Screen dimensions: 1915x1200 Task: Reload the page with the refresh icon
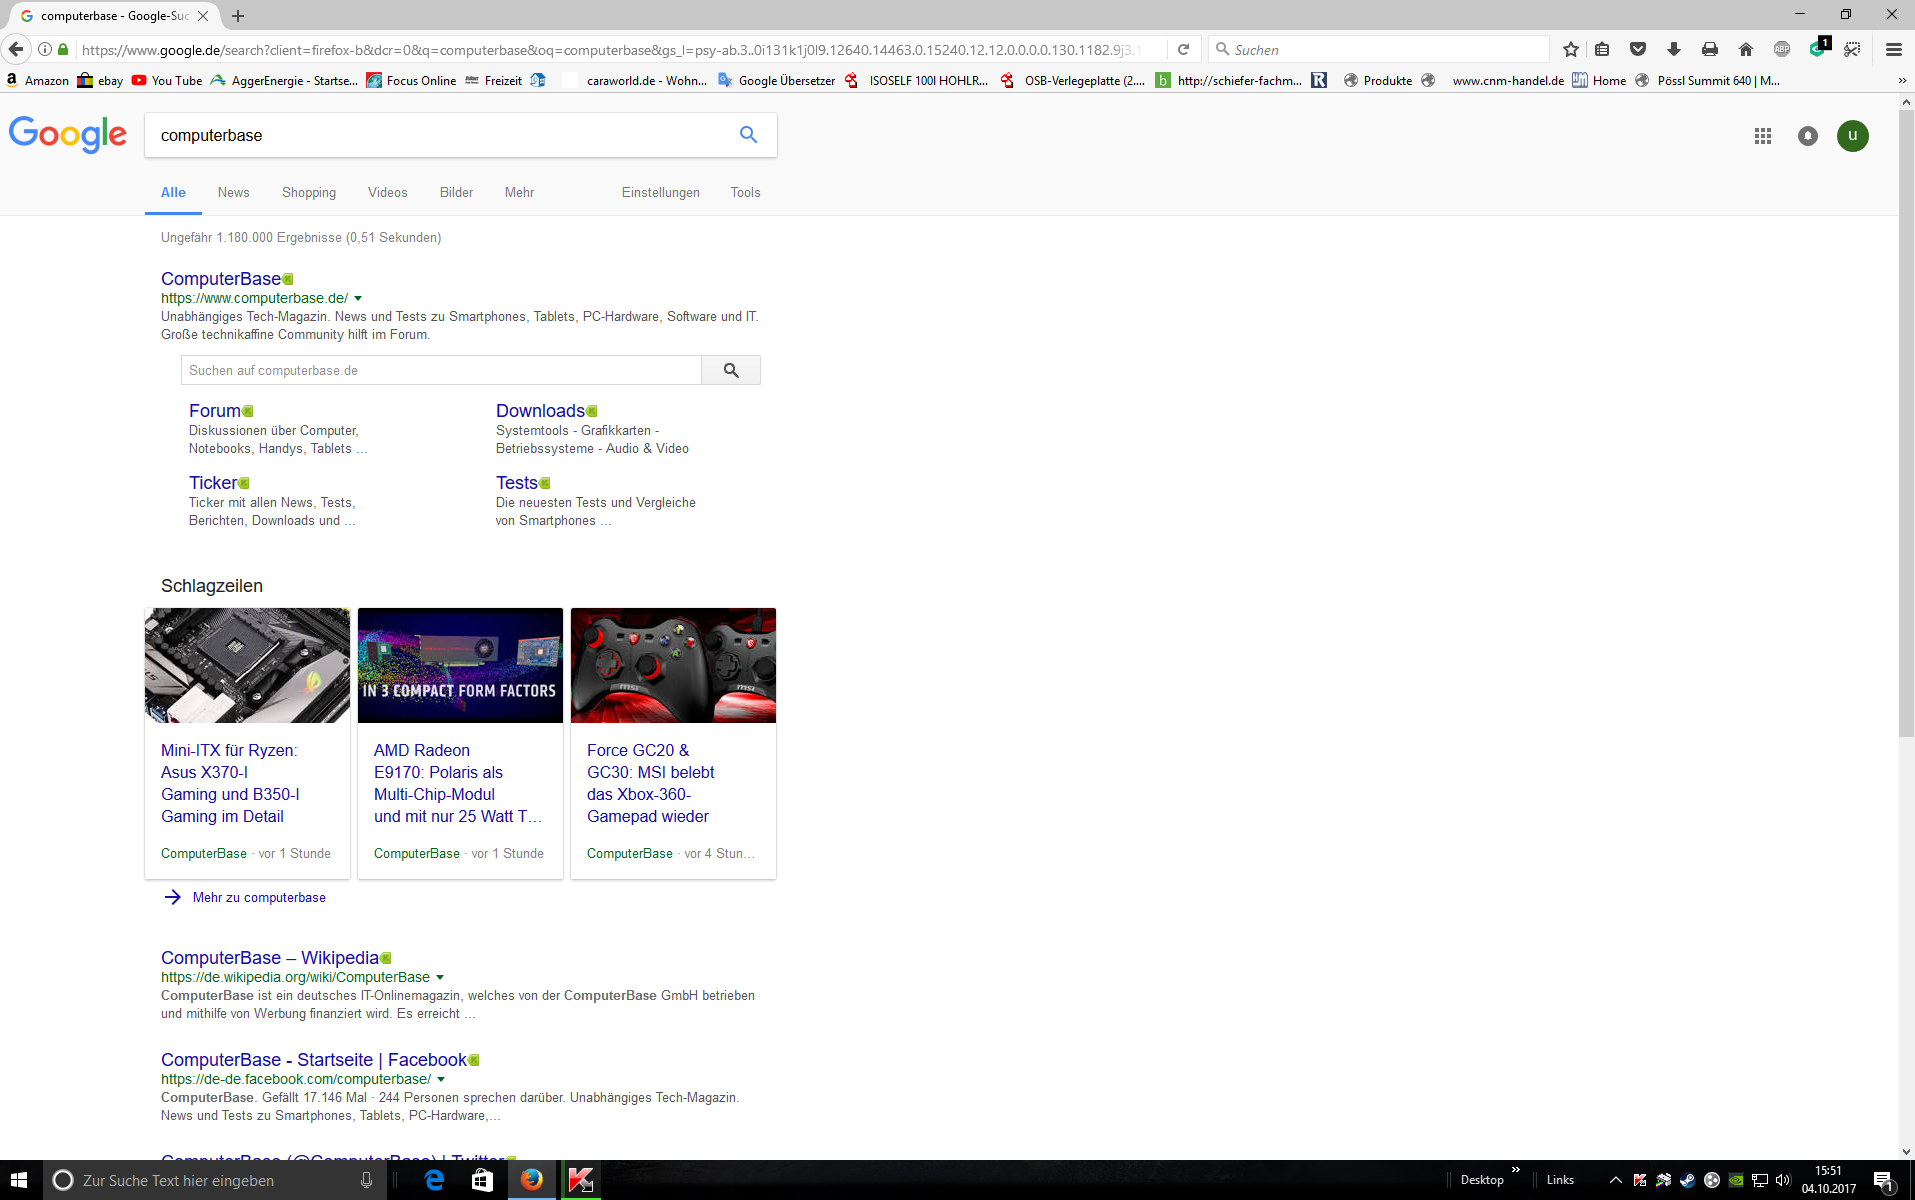(1183, 49)
